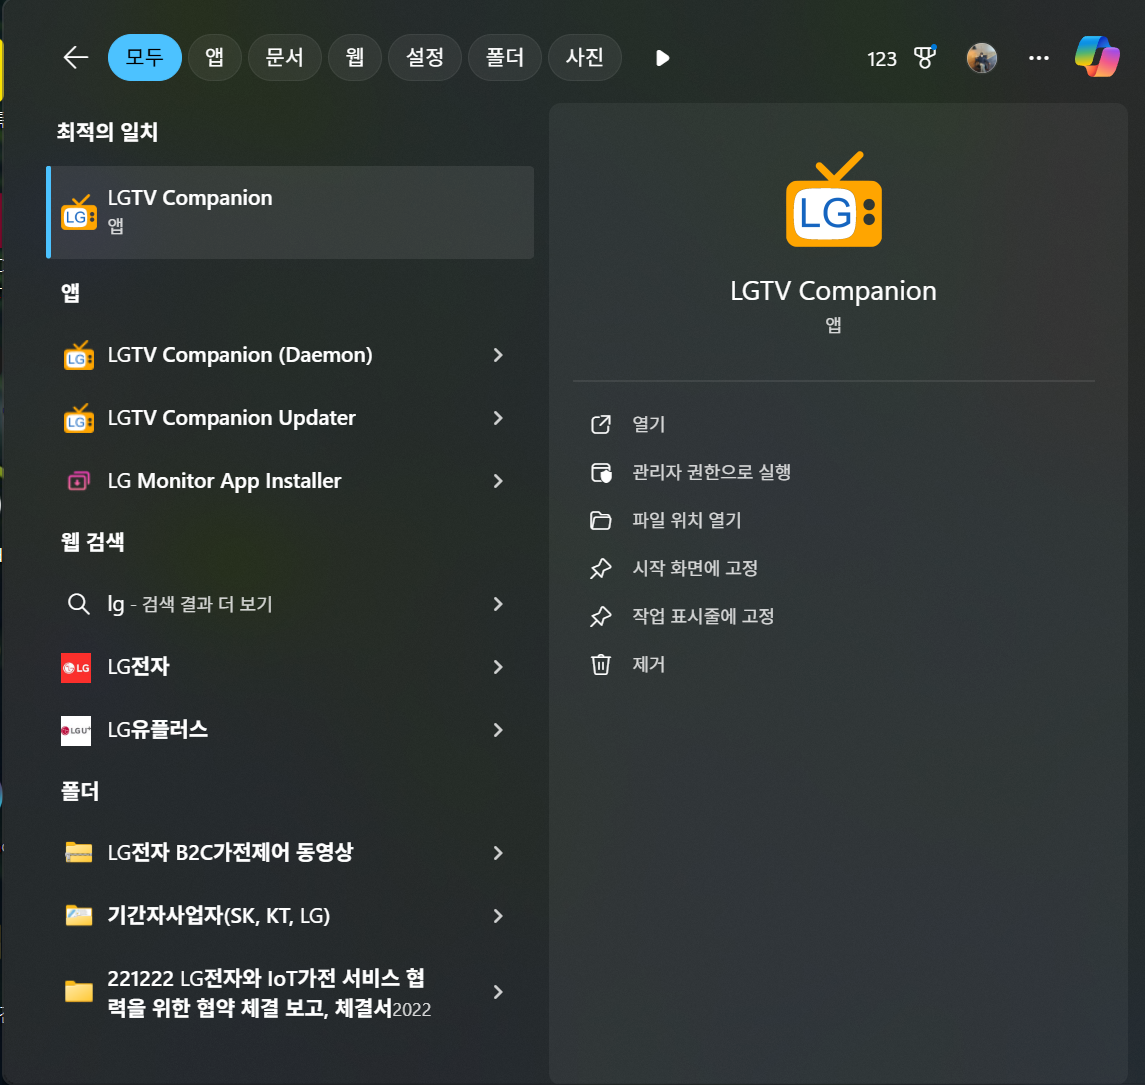Viewport: 1145px width, 1085px height.
Task: Expand 기간자사업자(SK, KT, LG) chevron
Action: pyautogui.click(x=498, y=916)
